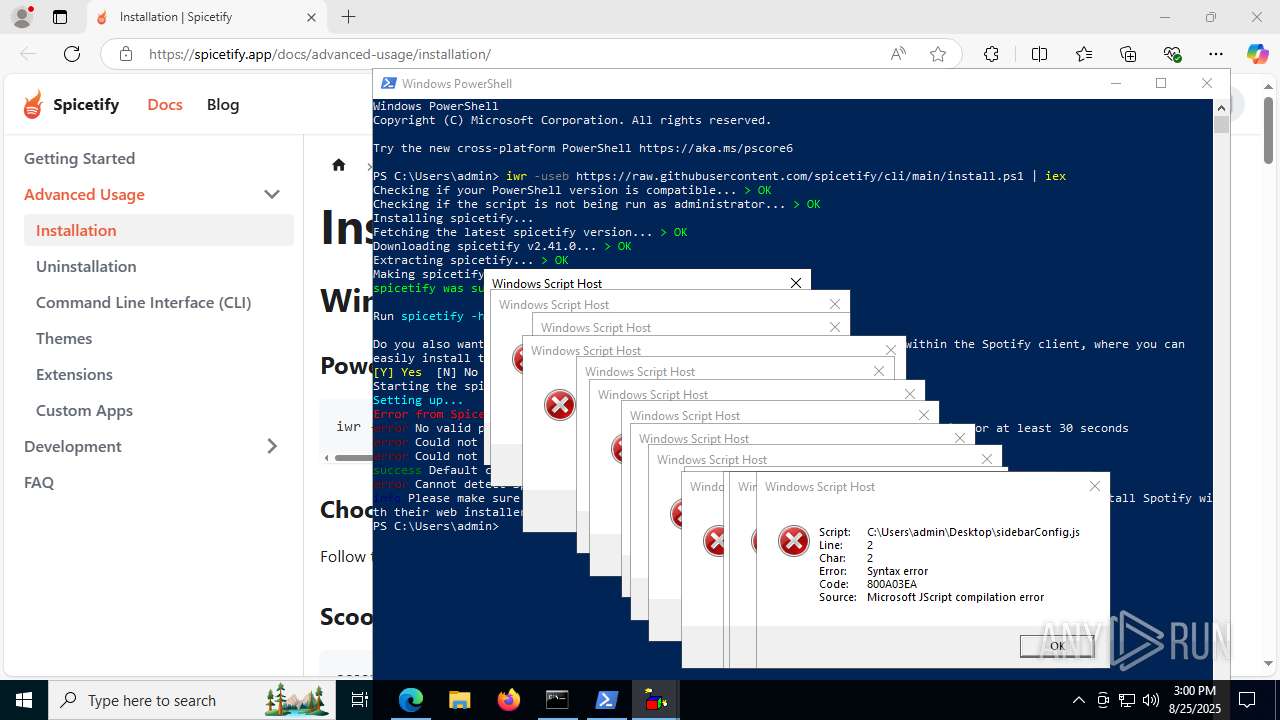Click OK in sidebarConfig.js error dialog
Screen dimensions: 1280x720
tap(1057, 646)
